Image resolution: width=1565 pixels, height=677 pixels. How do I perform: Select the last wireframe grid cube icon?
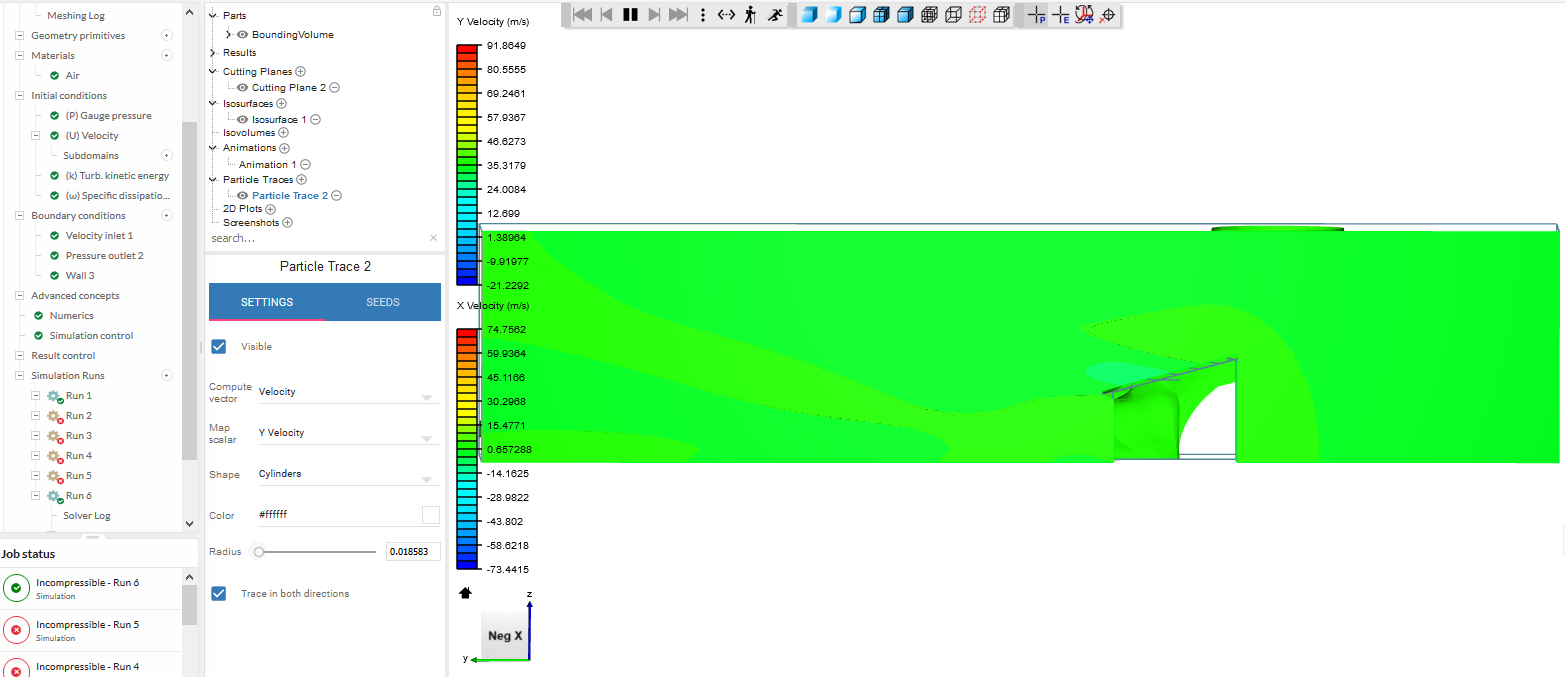(x=1001, y=15)
